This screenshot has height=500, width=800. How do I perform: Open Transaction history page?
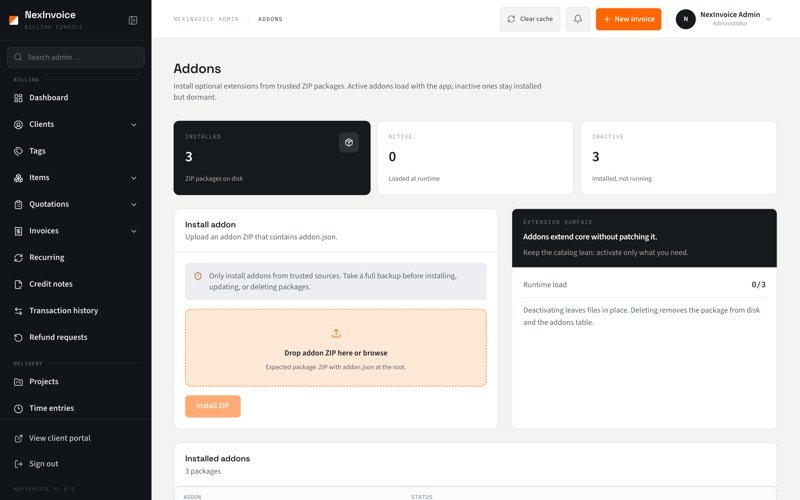(x=76, y=311)
